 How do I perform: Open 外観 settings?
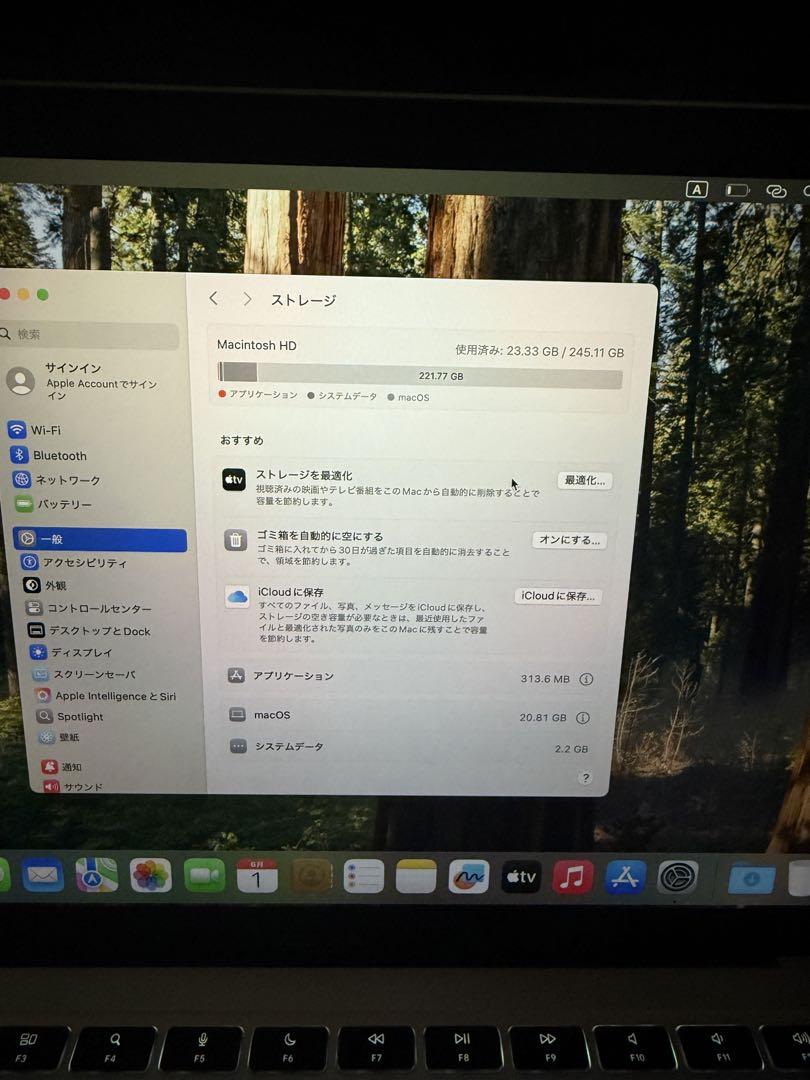(45, 585)
